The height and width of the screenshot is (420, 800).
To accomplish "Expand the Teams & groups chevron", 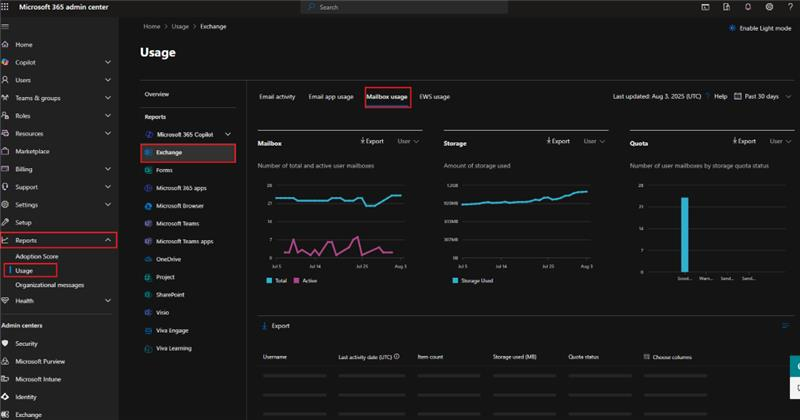I will [x=108, y=97].
